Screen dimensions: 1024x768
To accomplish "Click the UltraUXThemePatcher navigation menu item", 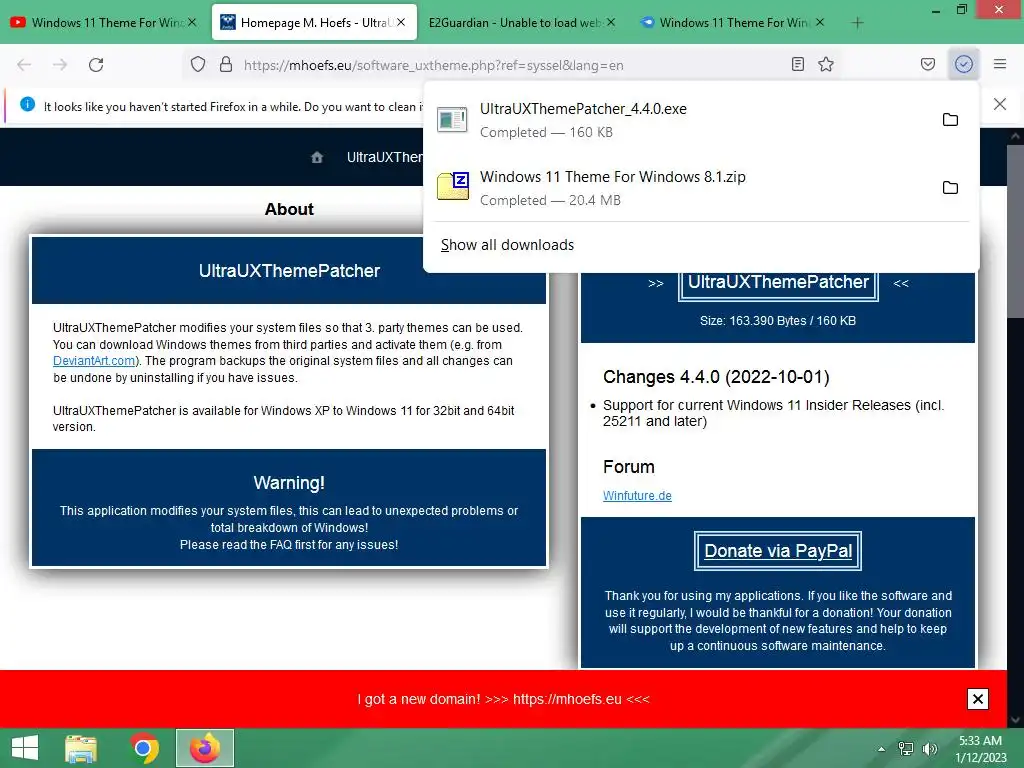I will 384,157.
